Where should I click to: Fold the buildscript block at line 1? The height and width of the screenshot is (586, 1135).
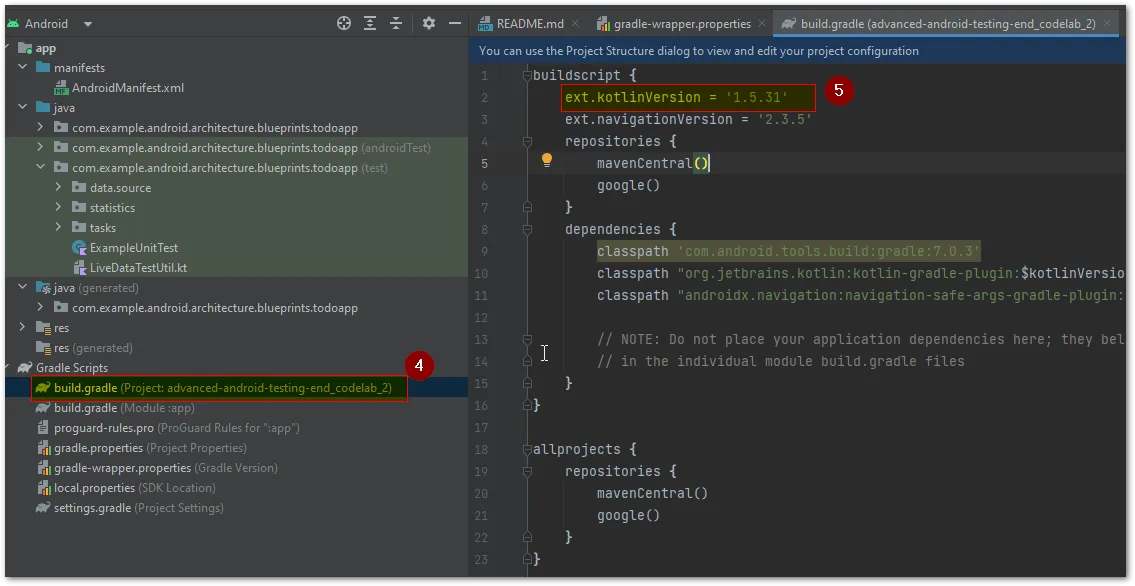tap(527, 75)
